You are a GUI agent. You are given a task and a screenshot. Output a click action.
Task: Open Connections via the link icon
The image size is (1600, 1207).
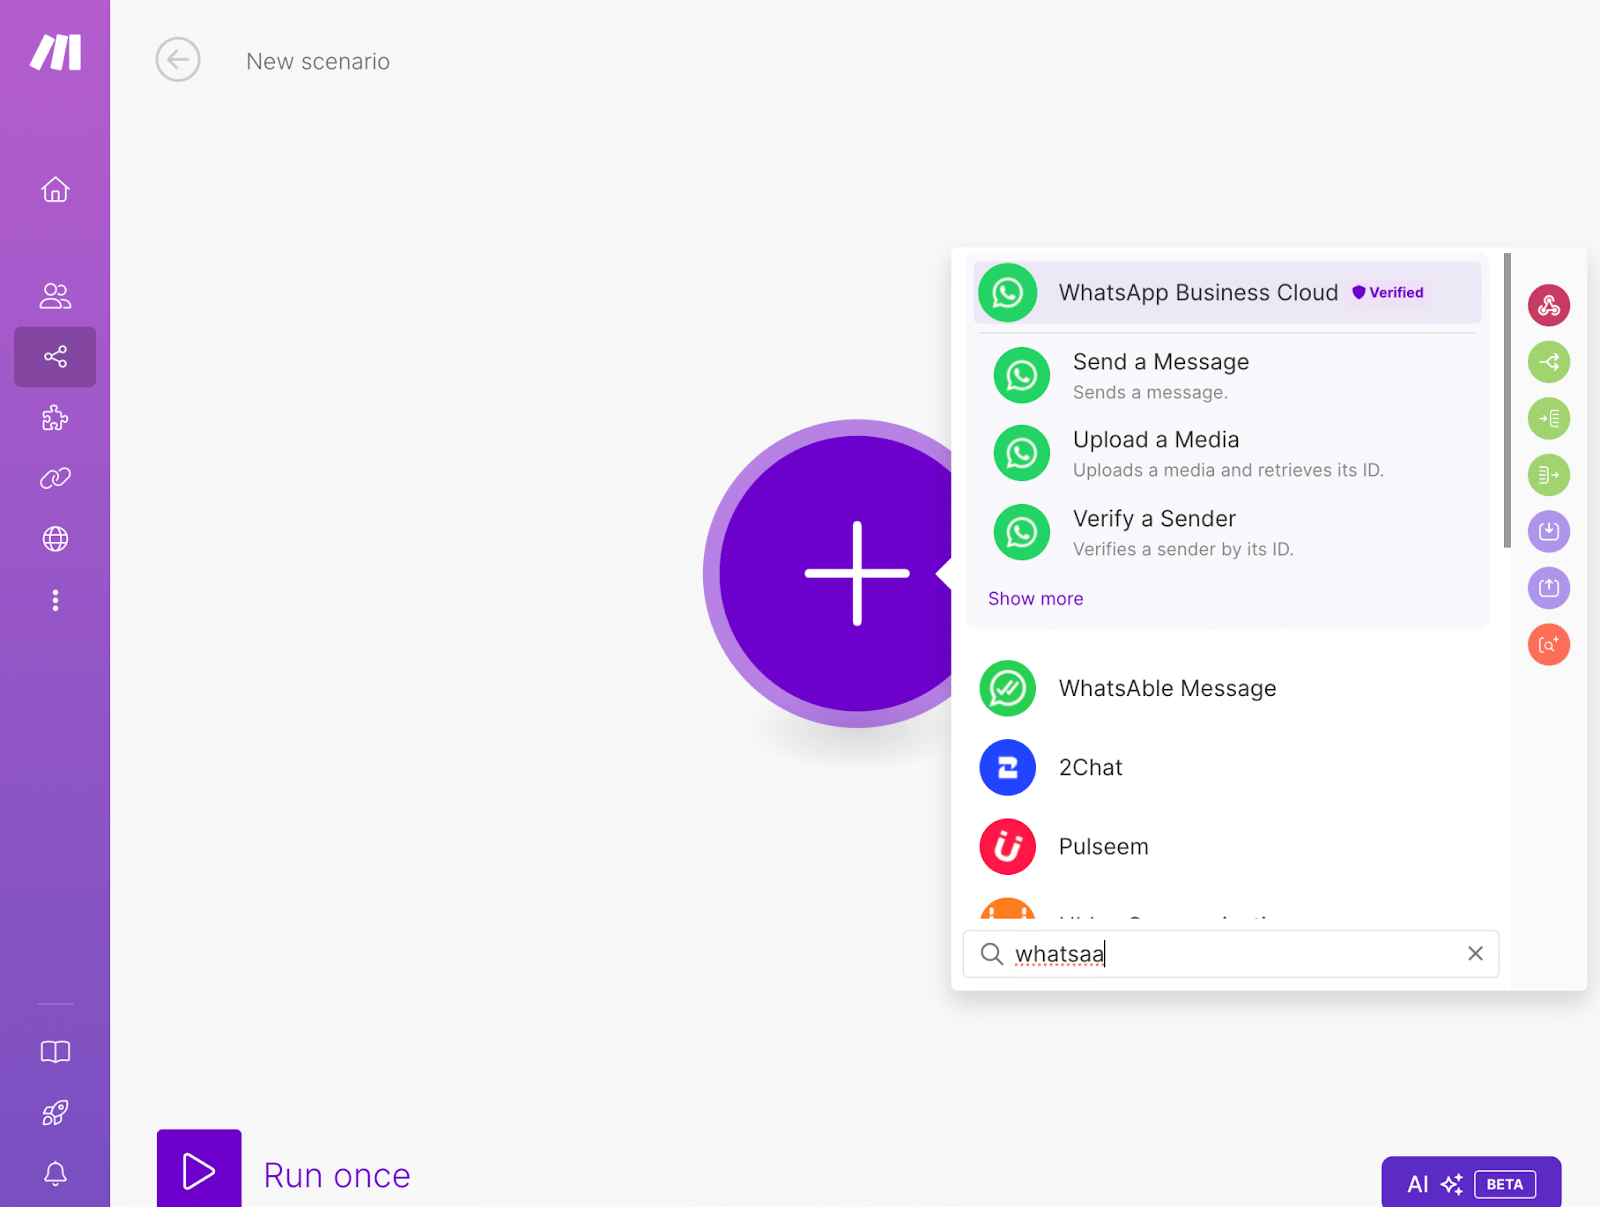point(55,477)
